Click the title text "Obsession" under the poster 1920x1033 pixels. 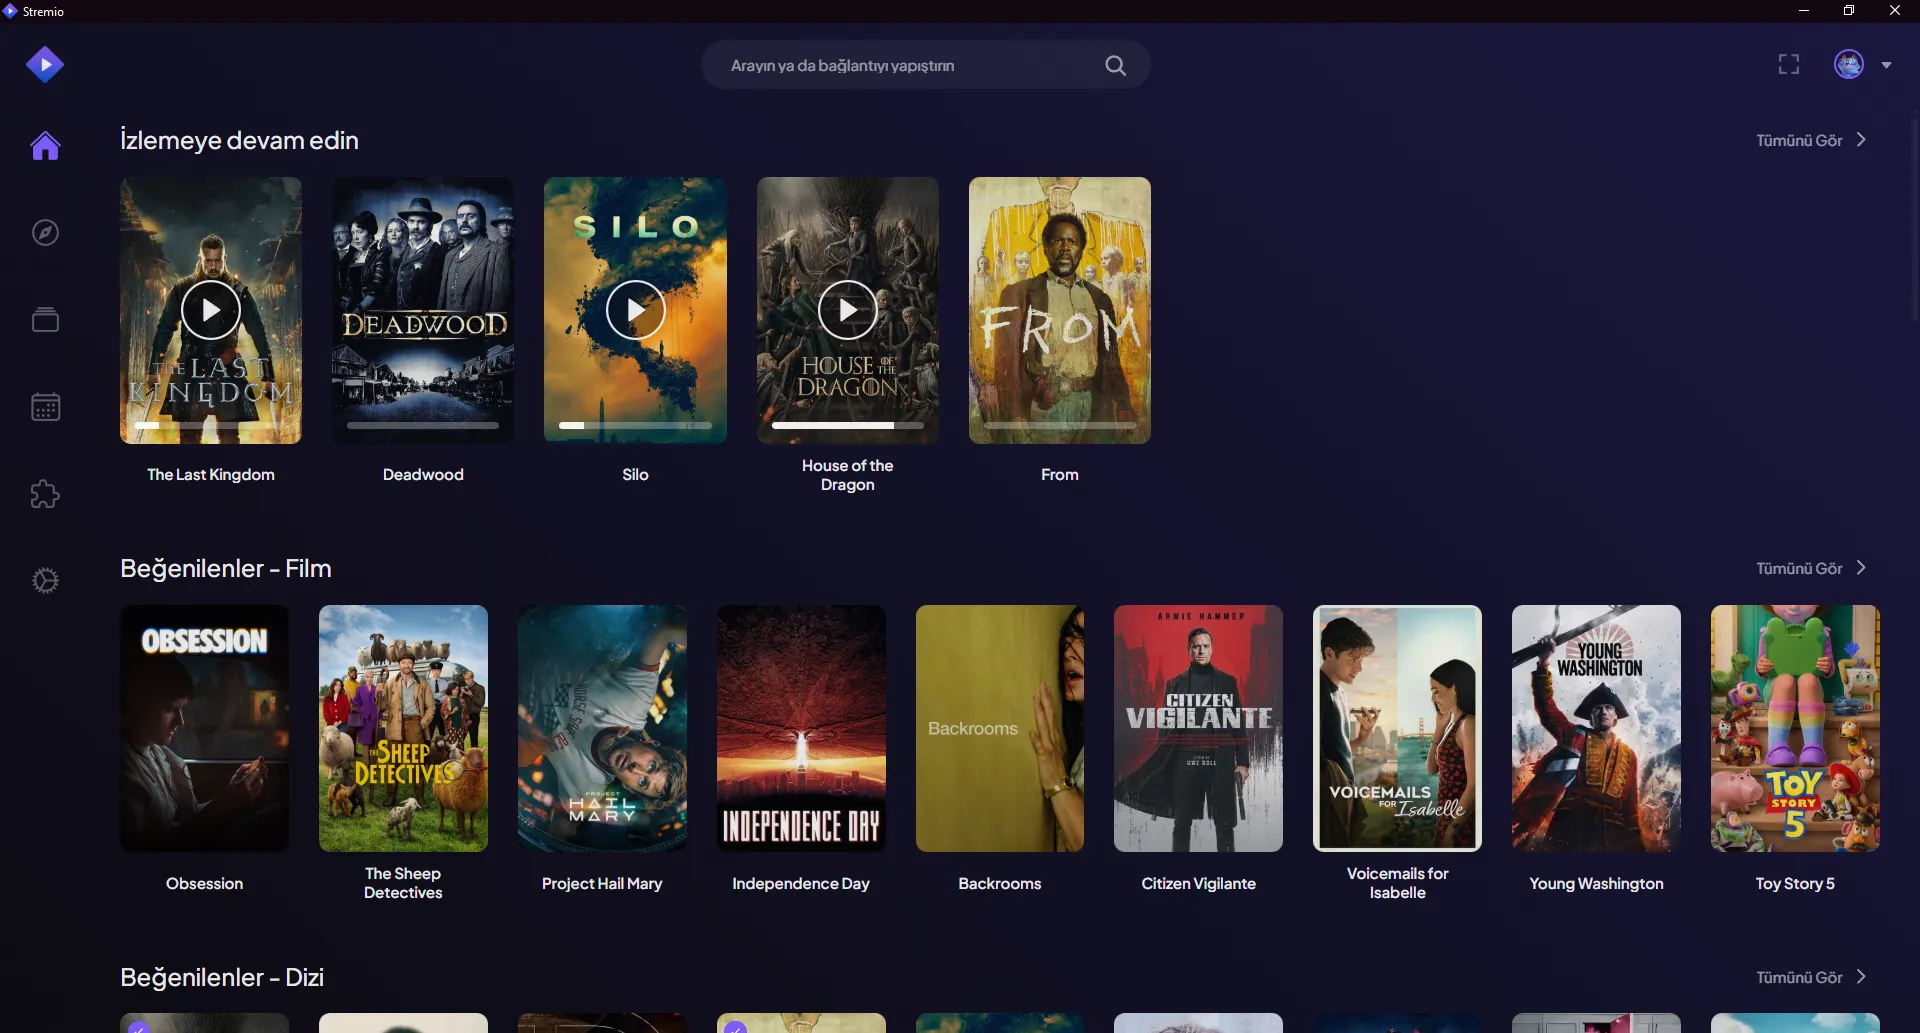205,884
